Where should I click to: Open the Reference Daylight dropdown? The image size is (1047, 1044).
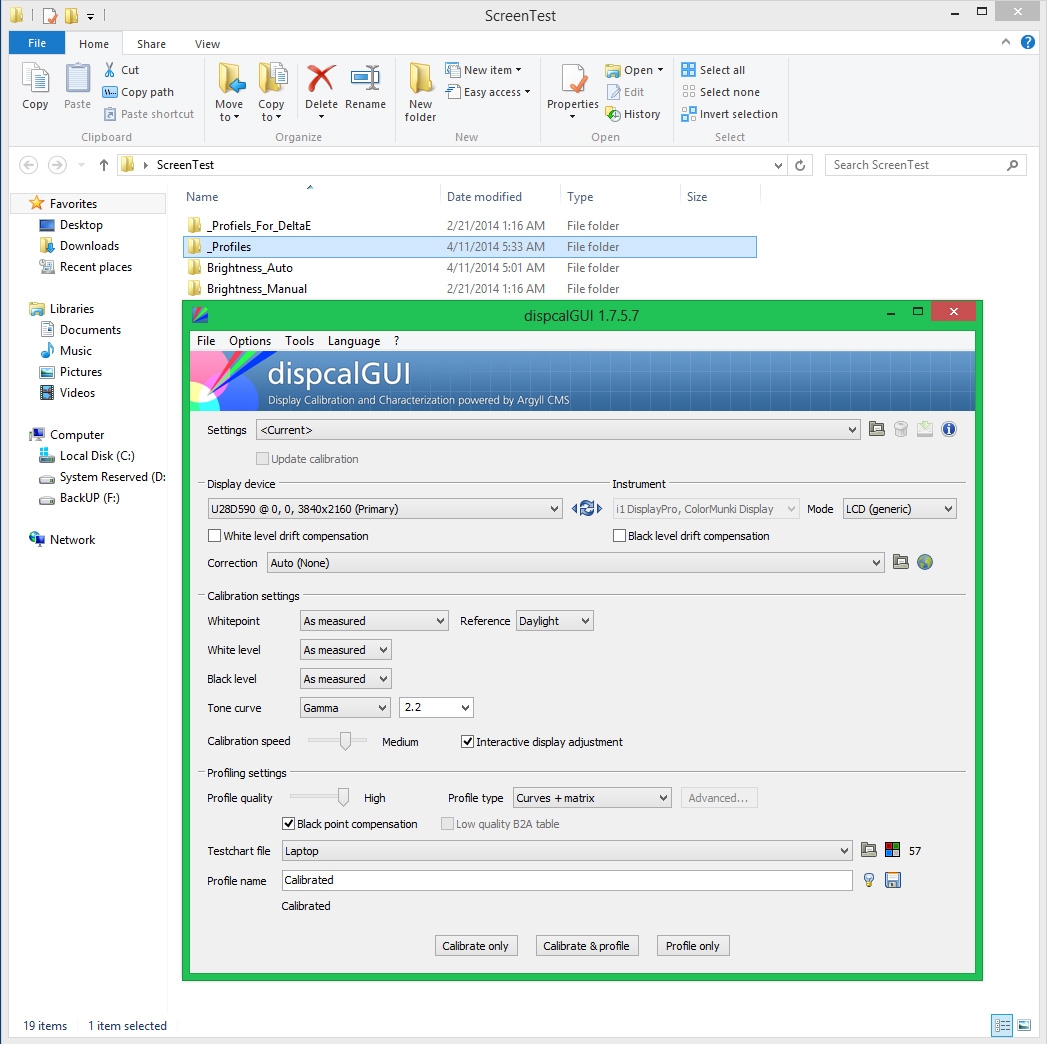[x=554, y=620]
